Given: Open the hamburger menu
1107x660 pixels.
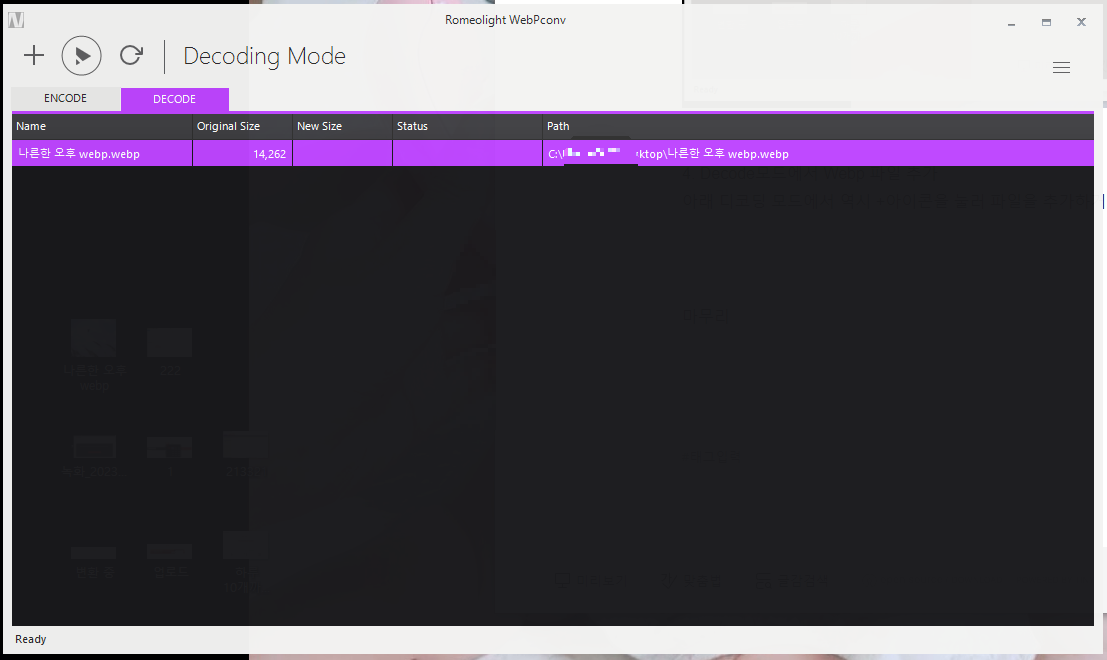Looking at the screenshot, I should (x=1061, y=68).
